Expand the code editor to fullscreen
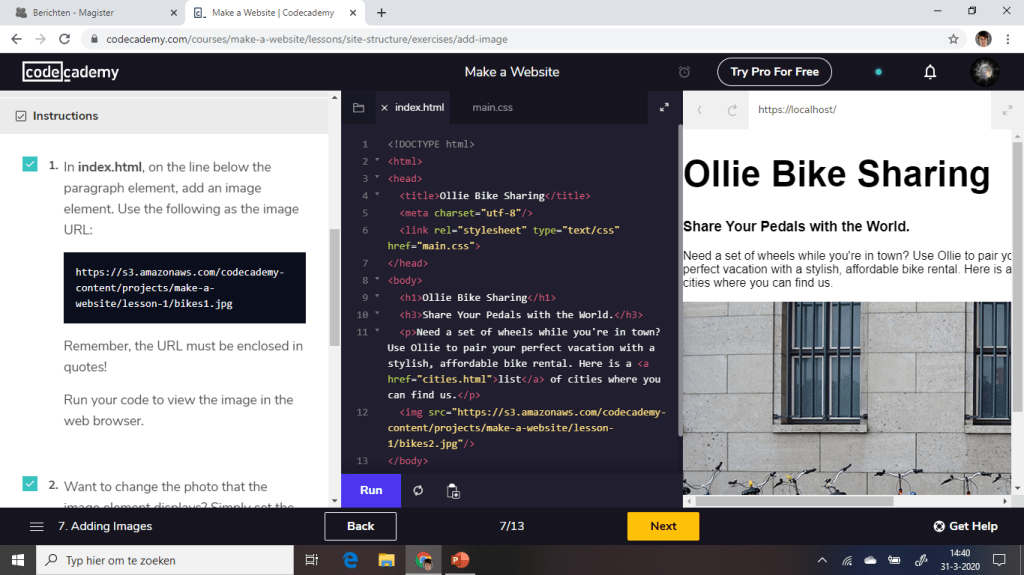 (664, 108)
